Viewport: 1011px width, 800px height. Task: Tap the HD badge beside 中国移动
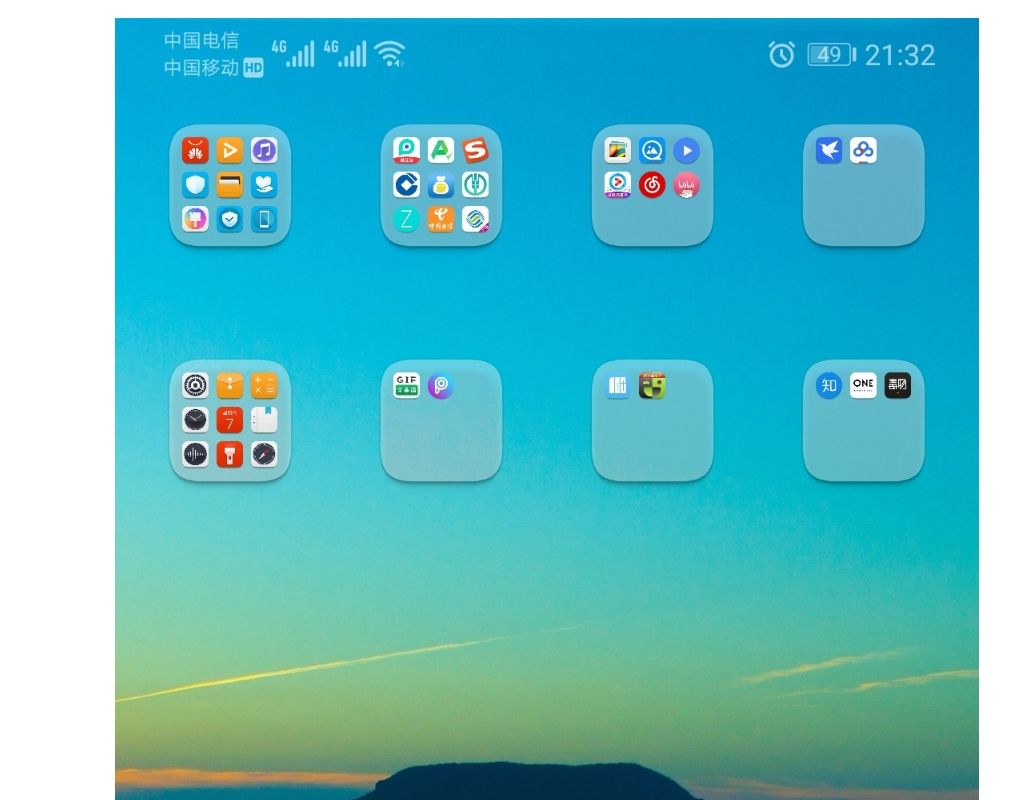click(253, 68)
